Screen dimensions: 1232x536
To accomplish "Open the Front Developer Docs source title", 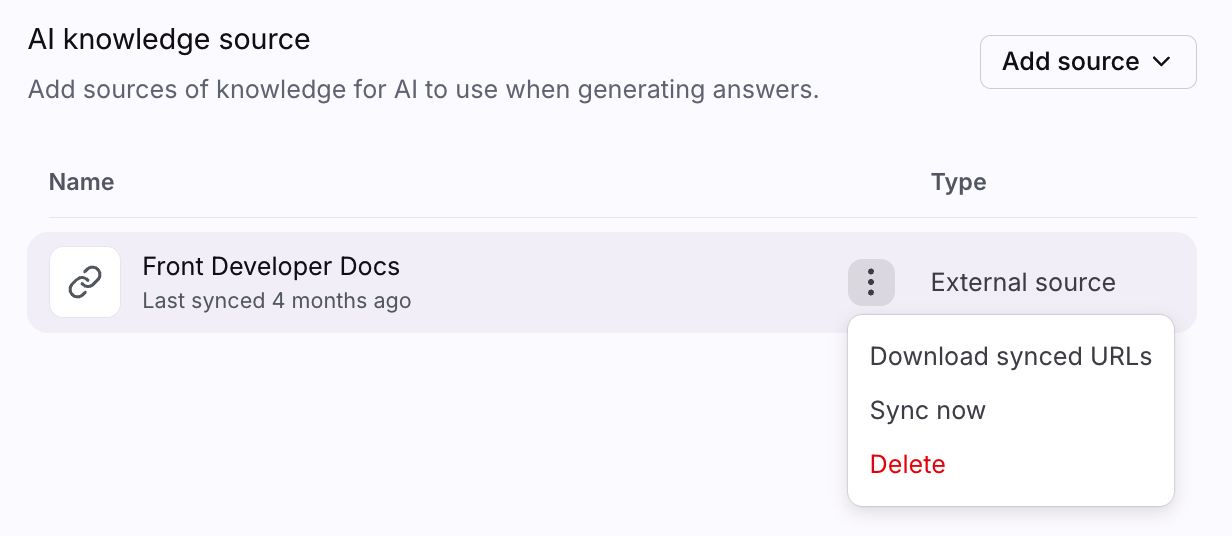I will 271,267.
